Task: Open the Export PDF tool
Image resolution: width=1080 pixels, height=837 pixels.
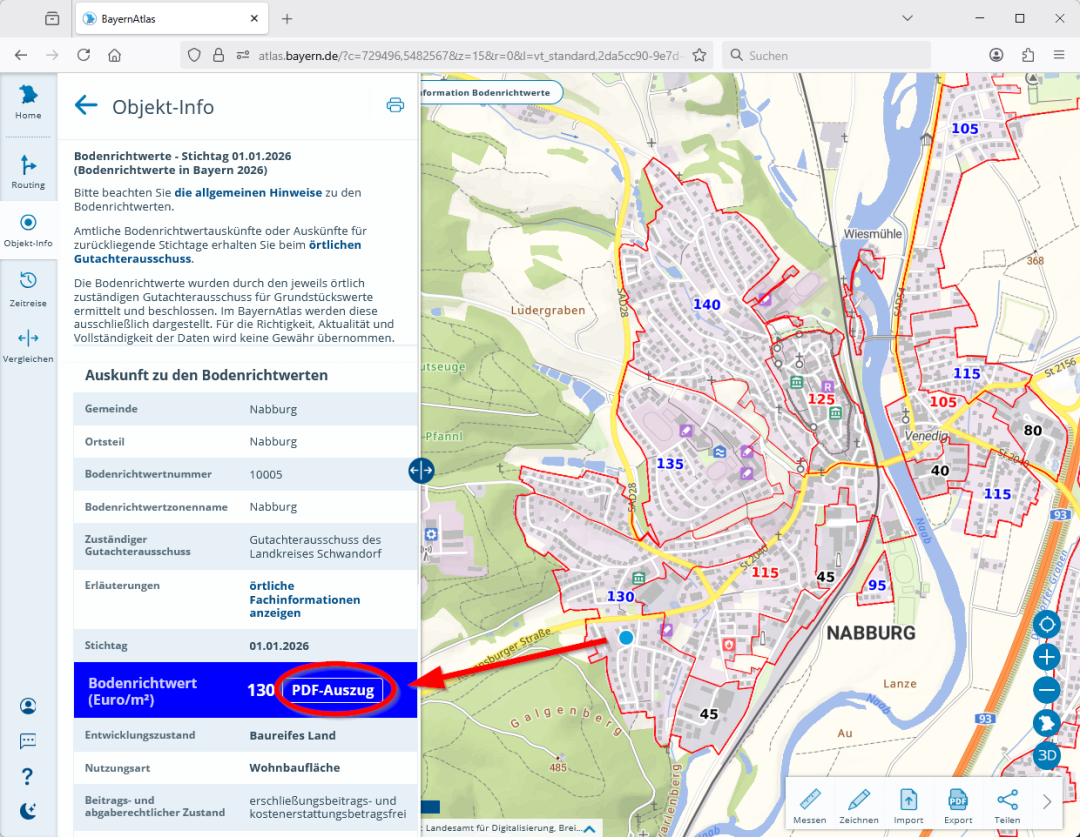Action: [x=958, y=805]
